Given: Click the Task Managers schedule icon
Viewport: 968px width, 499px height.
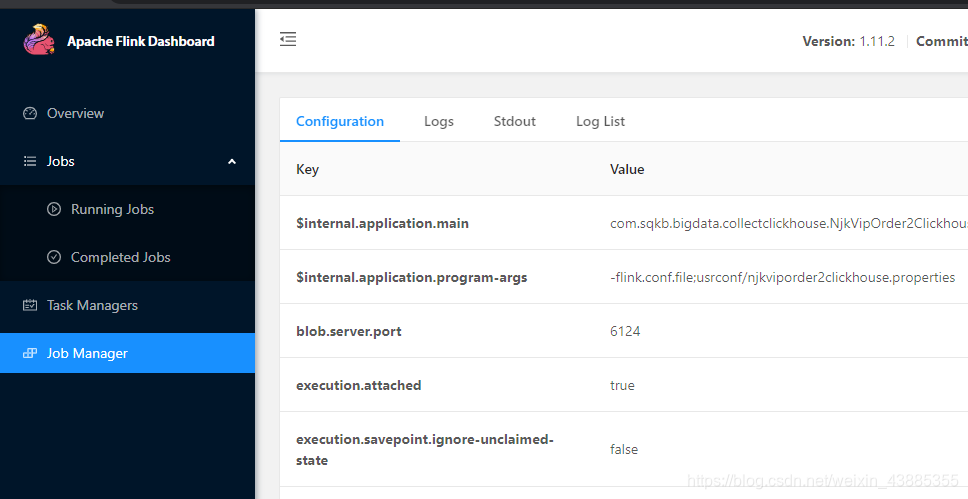Looking at the screenshot, I should pyautogui.click(x=30, y=305).
